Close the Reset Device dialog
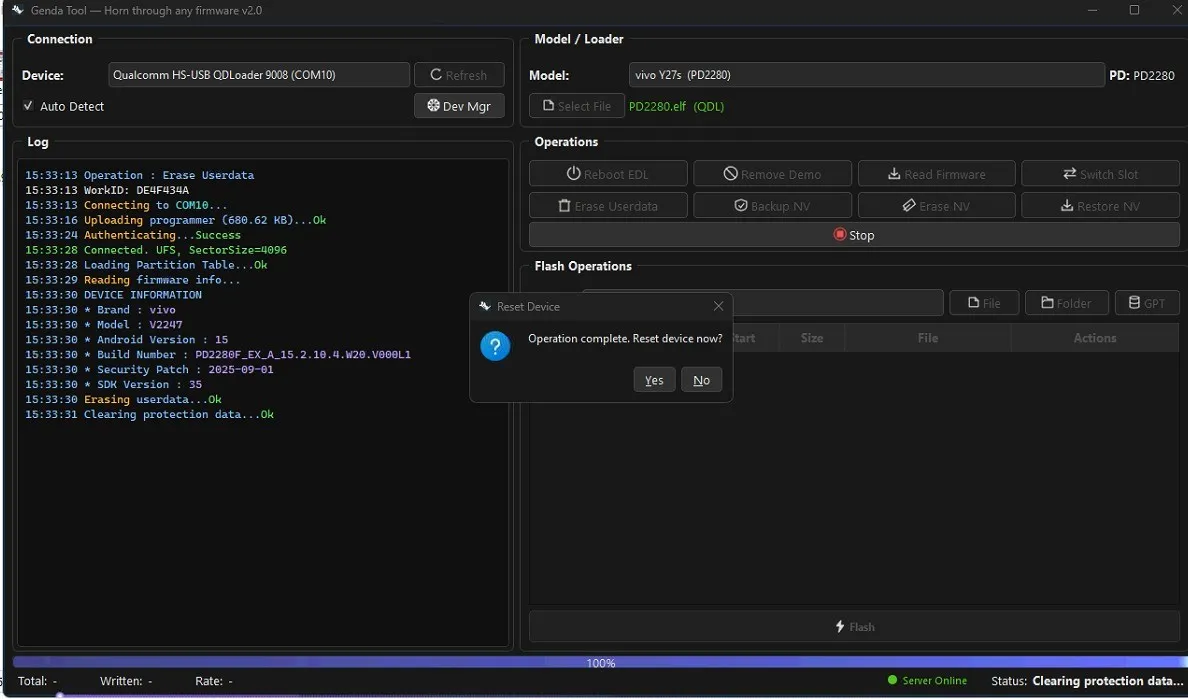The image size is (1188, 699). [x=718, y=306]
